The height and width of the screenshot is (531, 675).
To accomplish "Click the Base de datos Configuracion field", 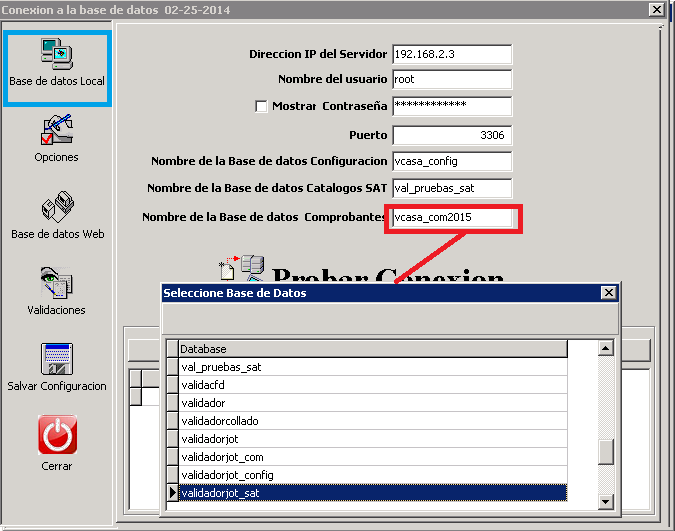I will tap(451, 161).
